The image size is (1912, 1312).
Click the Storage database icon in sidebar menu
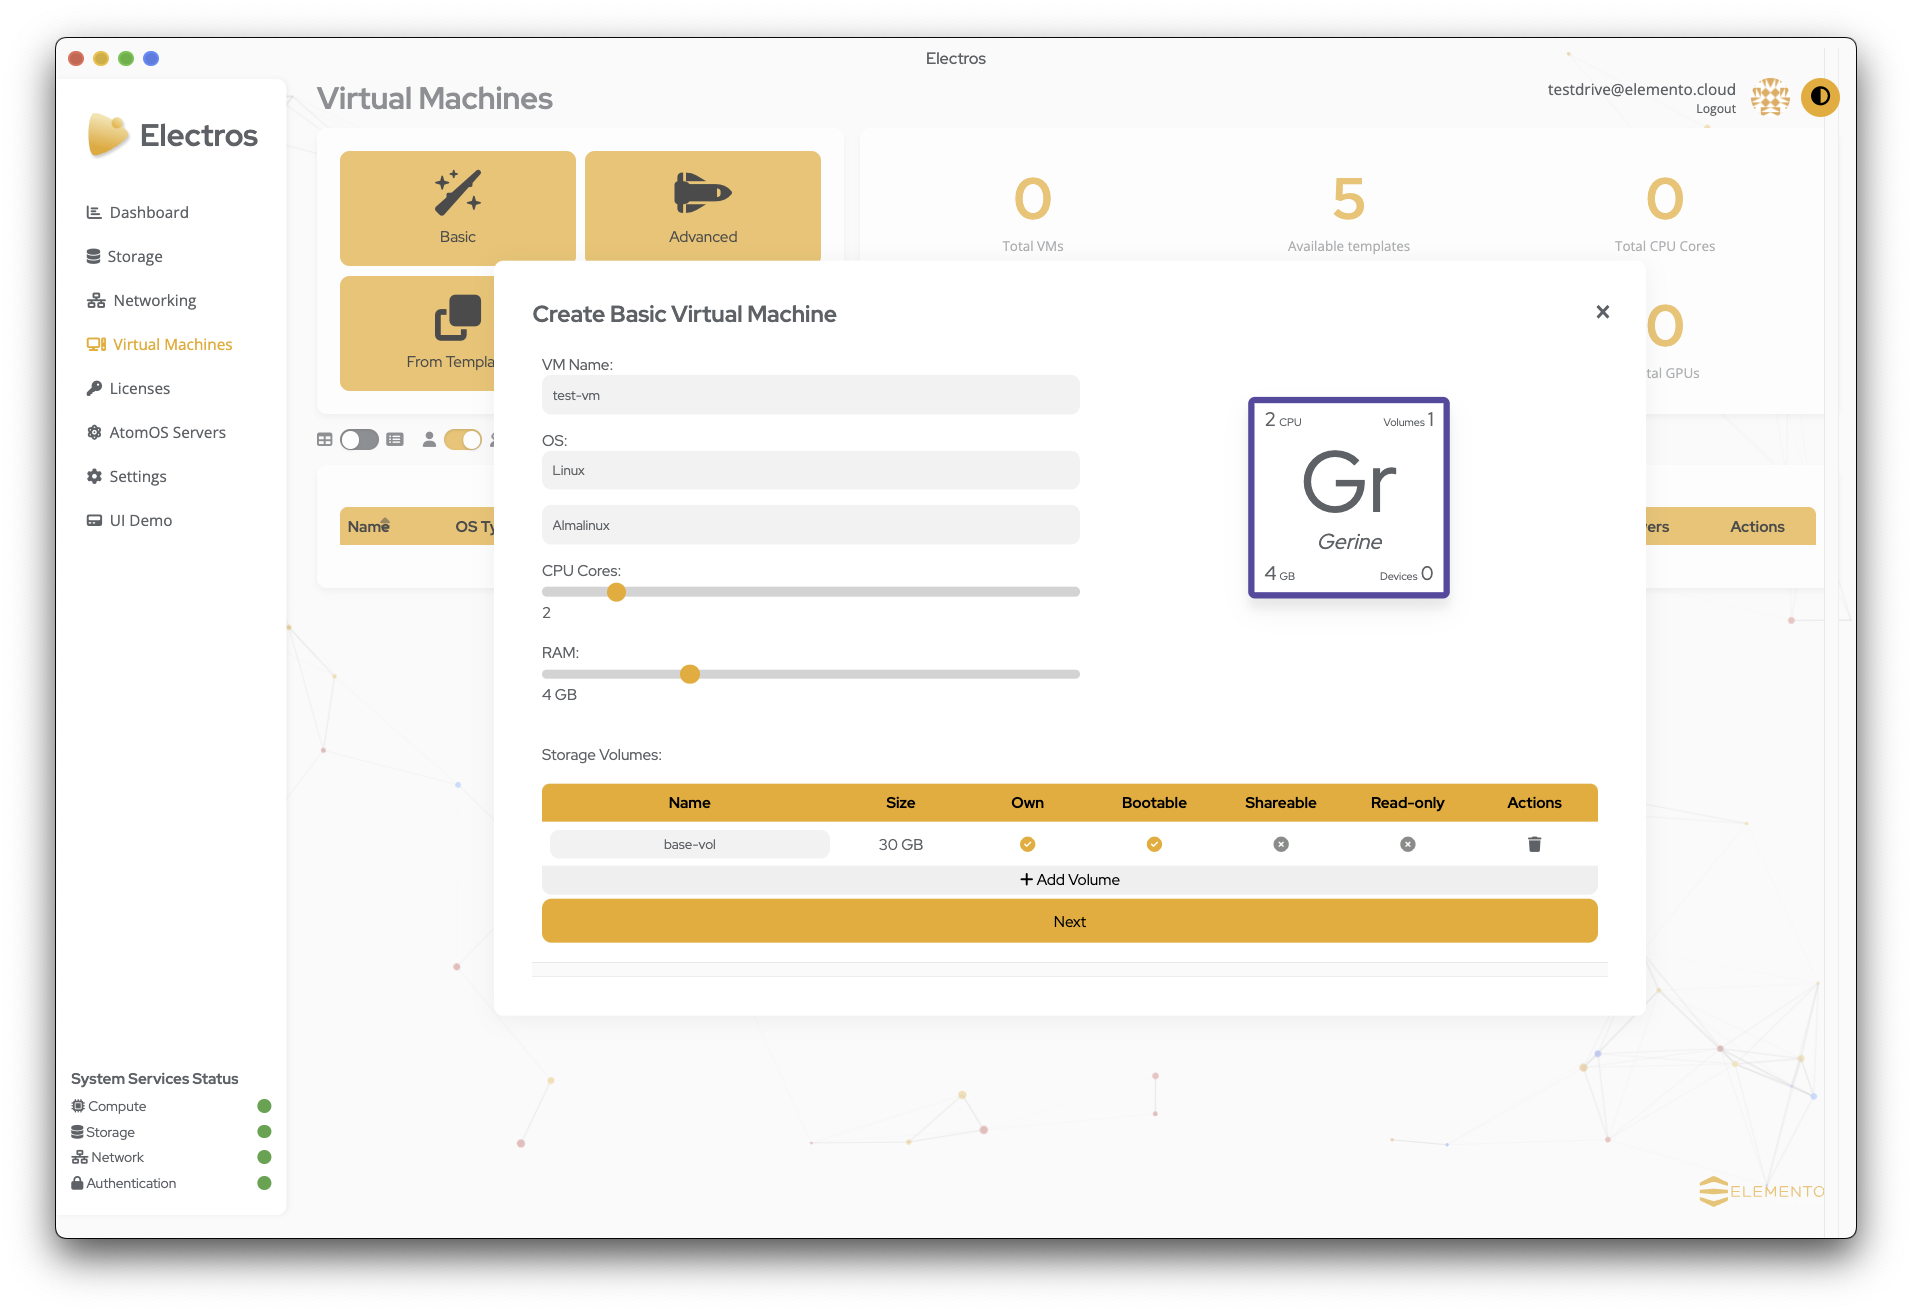click(93, 256)
